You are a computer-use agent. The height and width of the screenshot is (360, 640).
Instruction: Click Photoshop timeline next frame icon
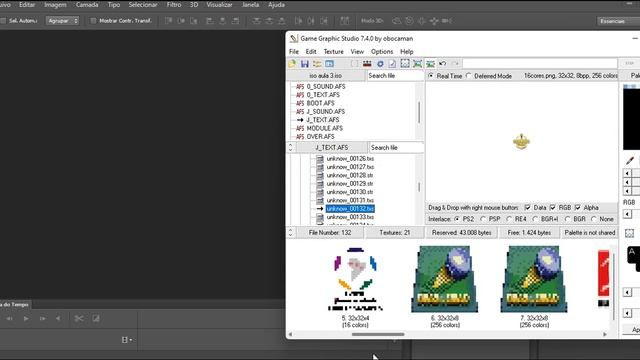42,318
